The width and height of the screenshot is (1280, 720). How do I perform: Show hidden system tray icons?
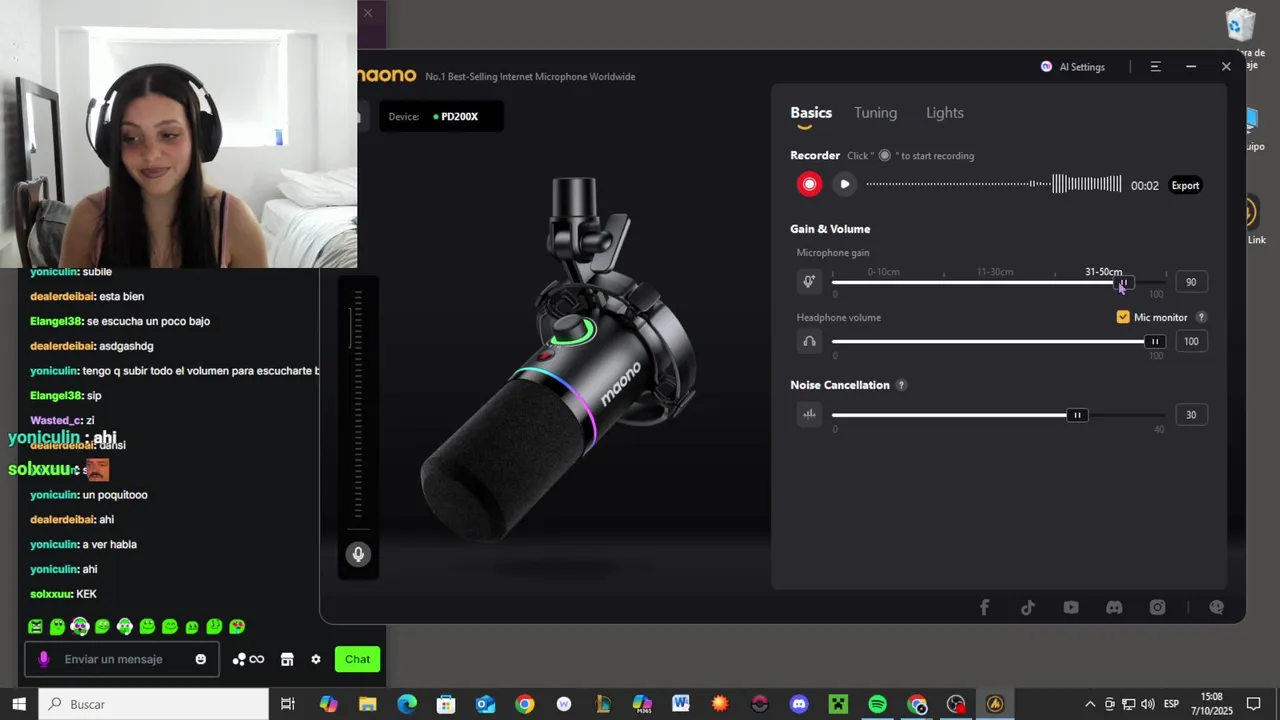(x=1090, y=704)
